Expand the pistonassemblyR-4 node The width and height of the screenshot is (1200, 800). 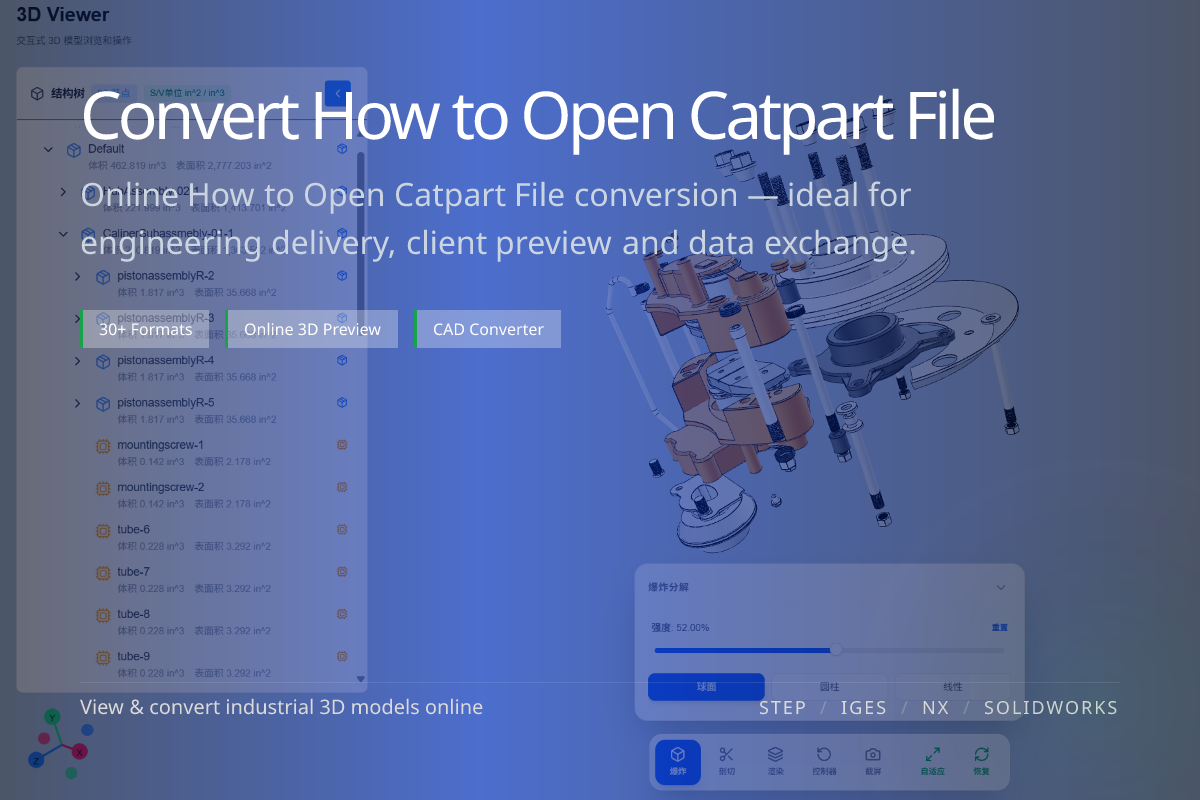(x=78, y=361)
